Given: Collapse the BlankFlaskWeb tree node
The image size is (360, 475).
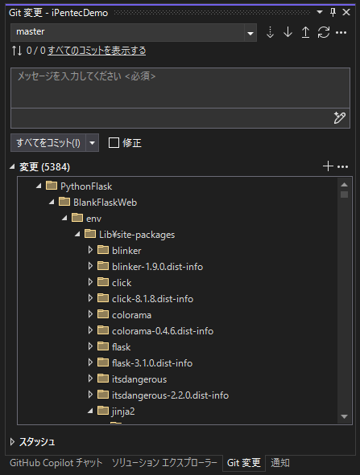Looking at the screenshot, I should 52,202.
